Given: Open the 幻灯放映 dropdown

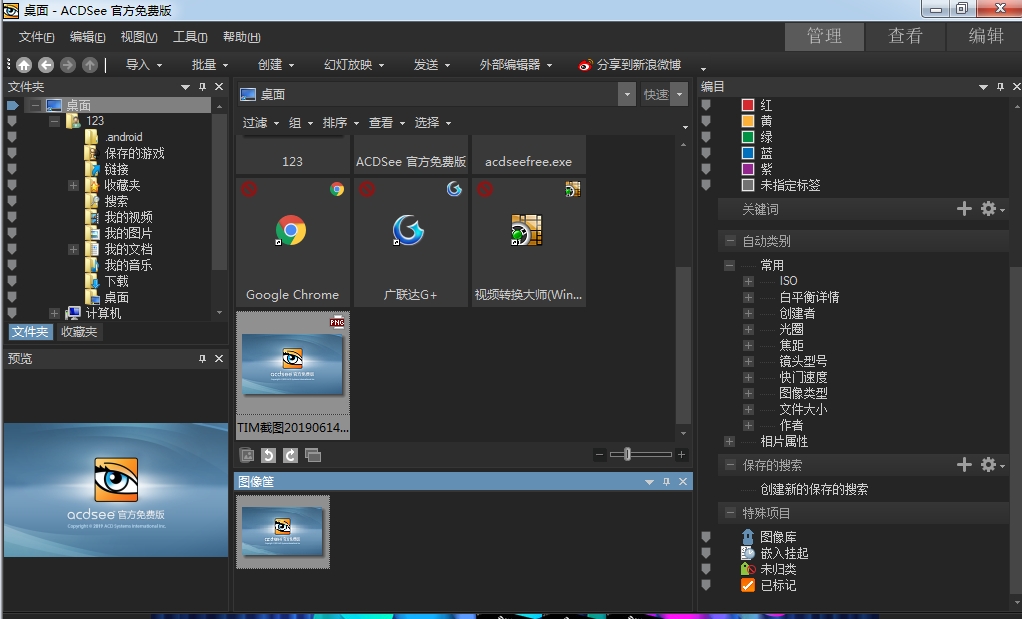Looking at the screenshot, I should click(x=354, y=65).
